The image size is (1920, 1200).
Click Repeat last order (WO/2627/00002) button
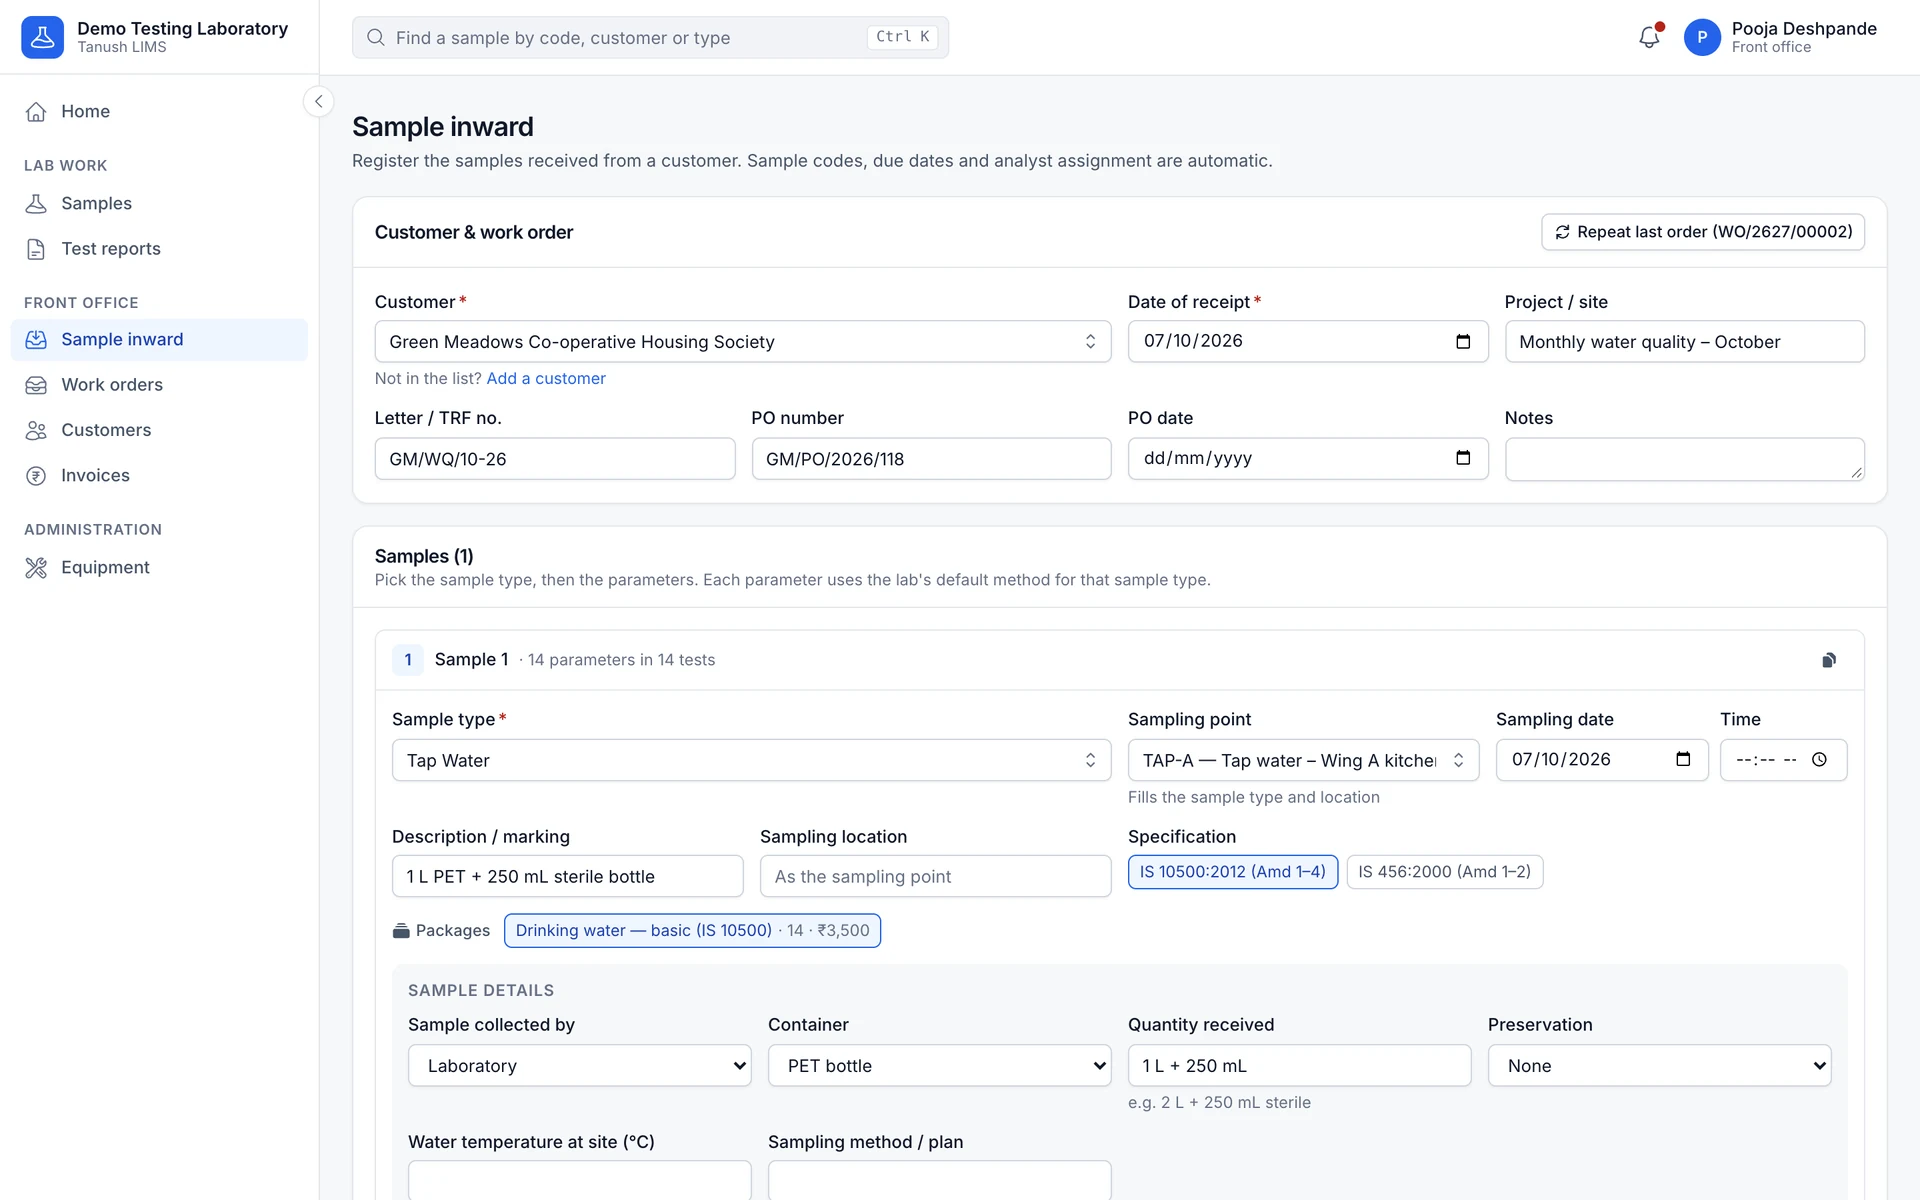[1703, 232]
